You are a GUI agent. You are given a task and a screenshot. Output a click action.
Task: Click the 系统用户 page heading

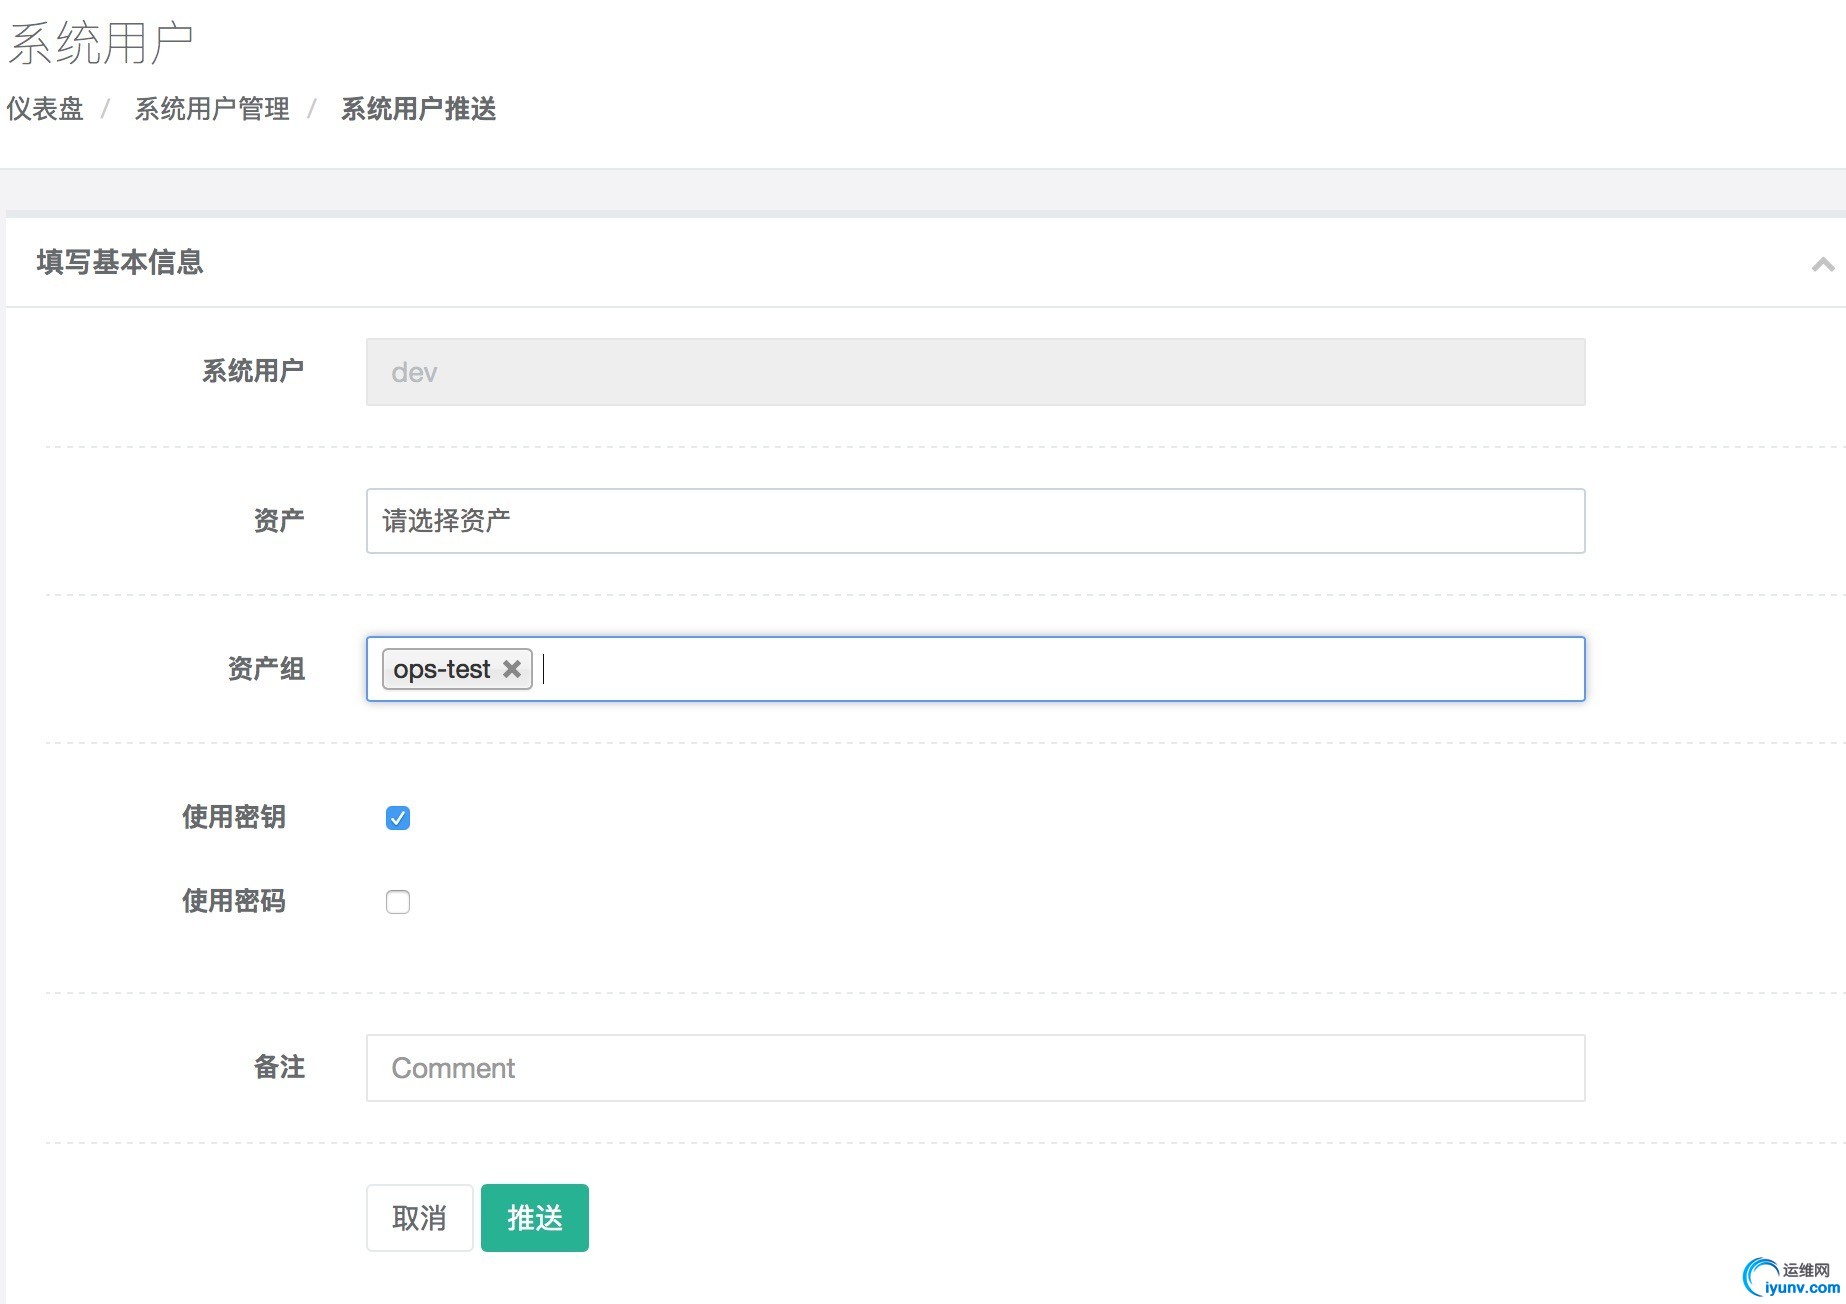100,43
